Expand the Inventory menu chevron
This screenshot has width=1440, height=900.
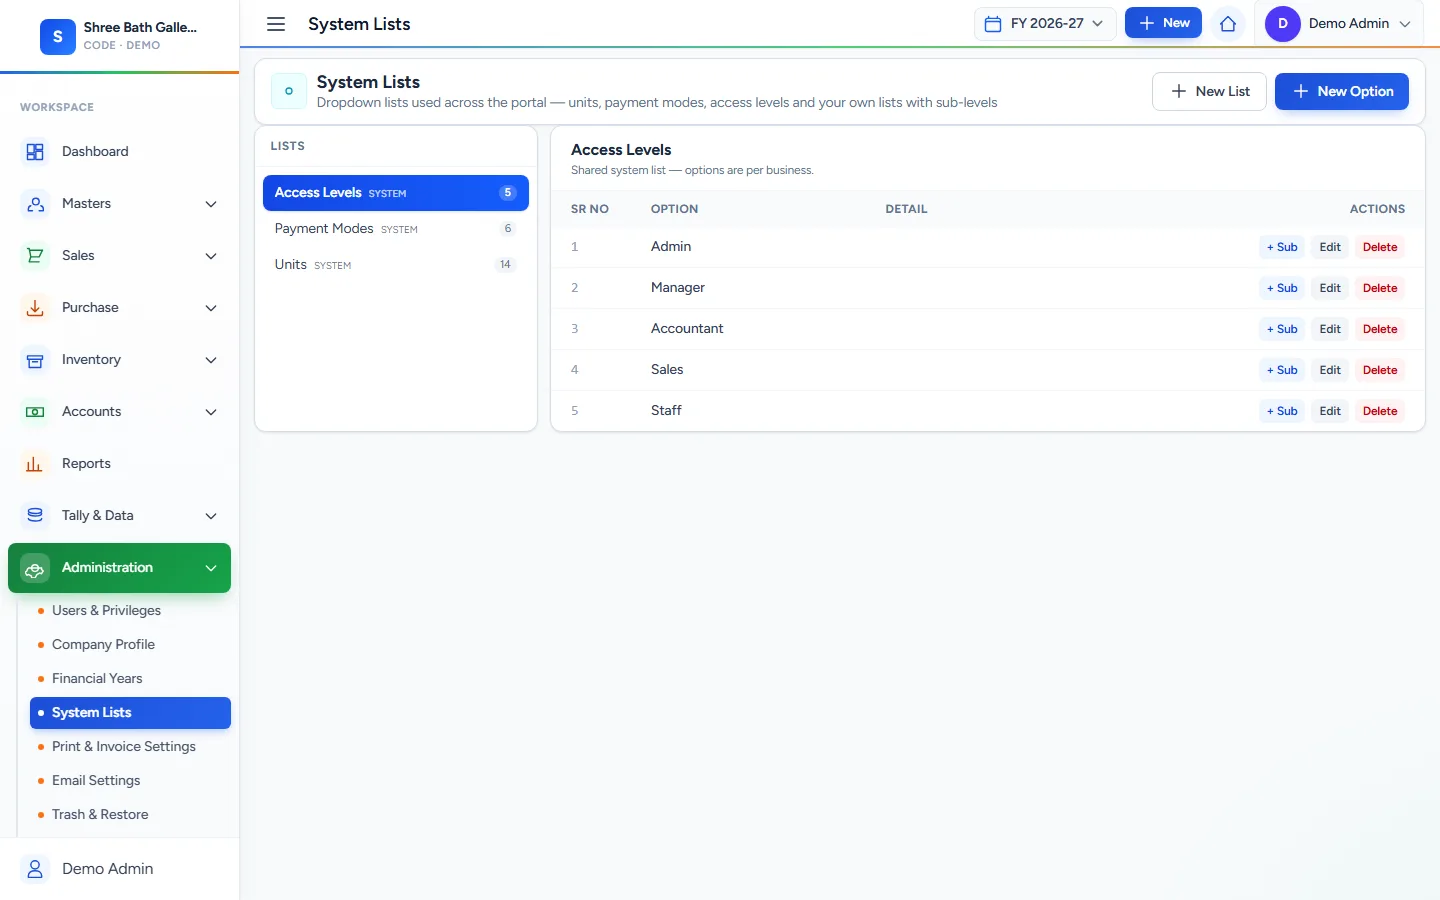211,360
